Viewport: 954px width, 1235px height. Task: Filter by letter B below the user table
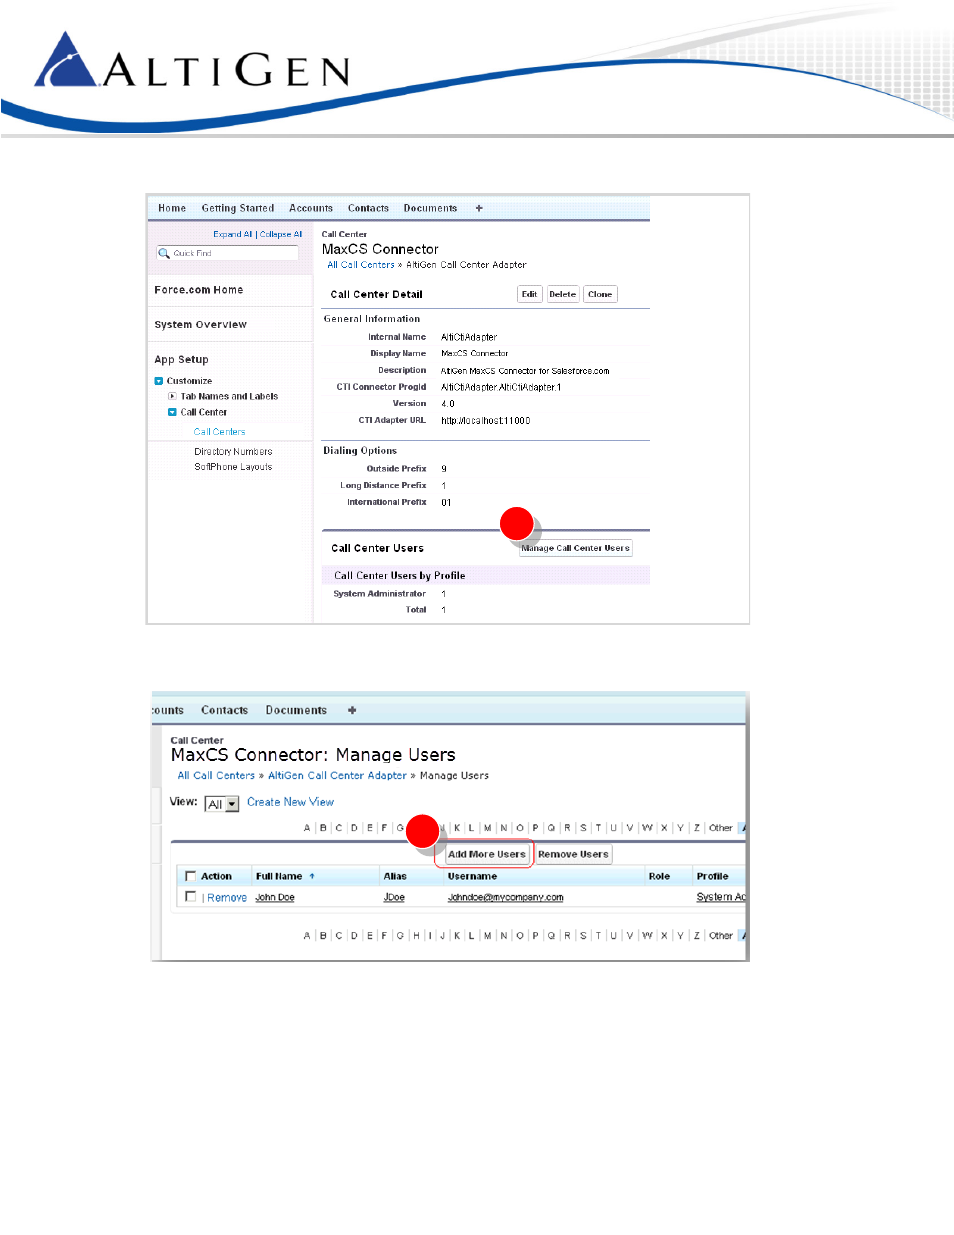pyautogui.click(x=323, y=936)
